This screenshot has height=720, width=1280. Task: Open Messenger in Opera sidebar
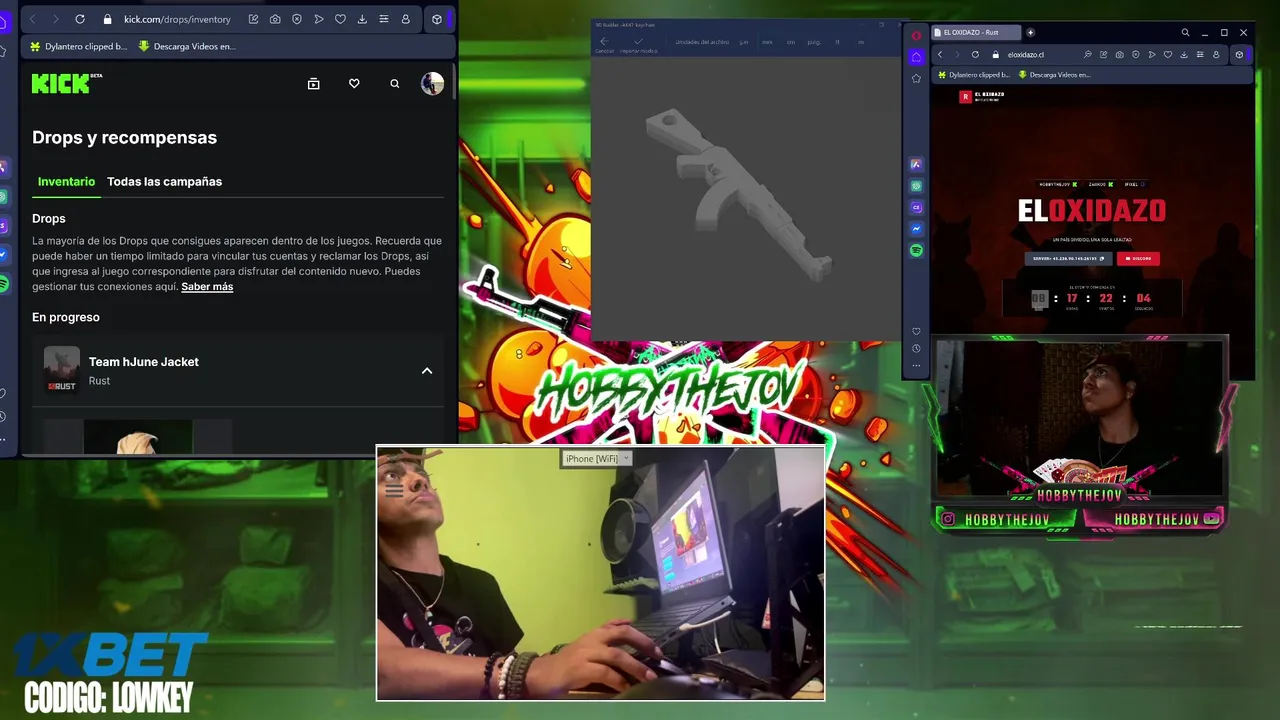(916, 229)
